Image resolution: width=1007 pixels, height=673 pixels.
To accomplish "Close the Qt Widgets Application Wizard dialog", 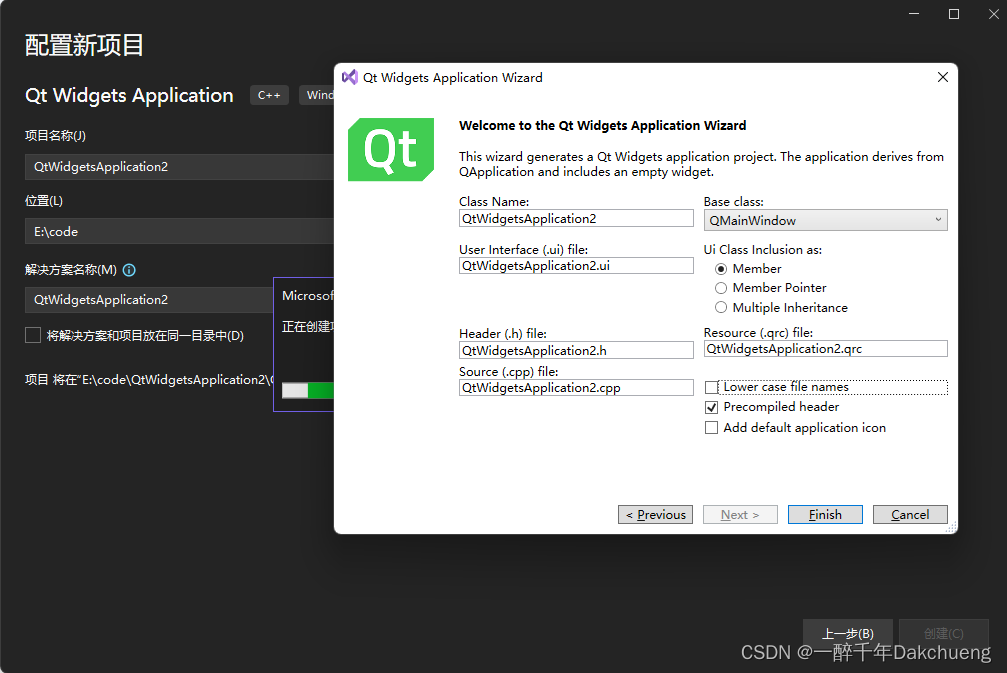I will (942, 77).
